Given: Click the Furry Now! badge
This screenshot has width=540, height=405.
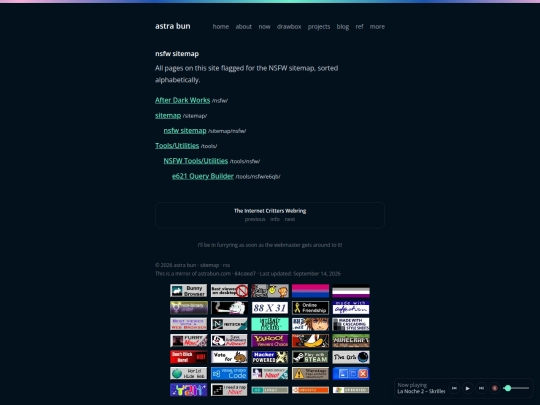Looking at the screenshot, I should pyautogui.click(x=188, y=341).
